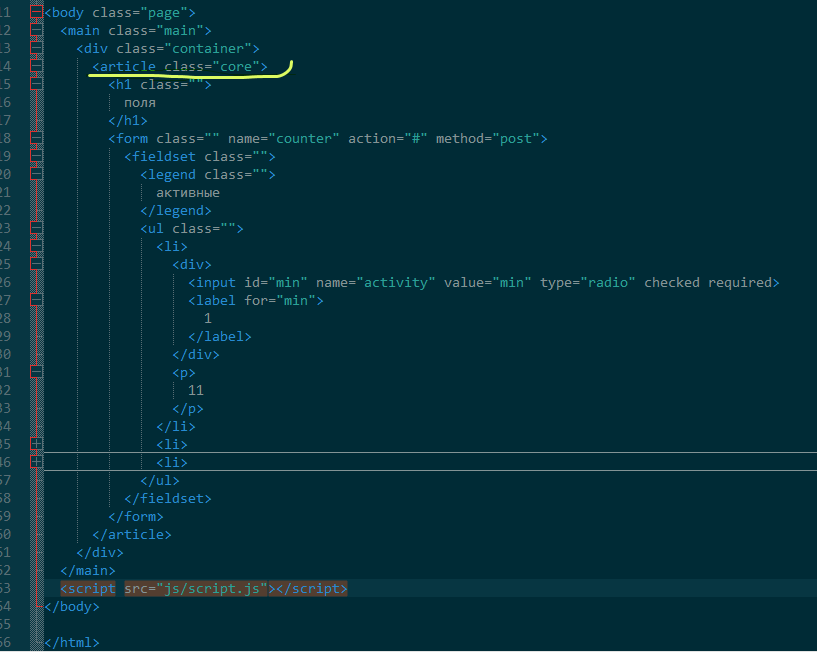Collapse the ul block fold marker
The height and width of the screenshot is (652, 817).
click(36, 228)
